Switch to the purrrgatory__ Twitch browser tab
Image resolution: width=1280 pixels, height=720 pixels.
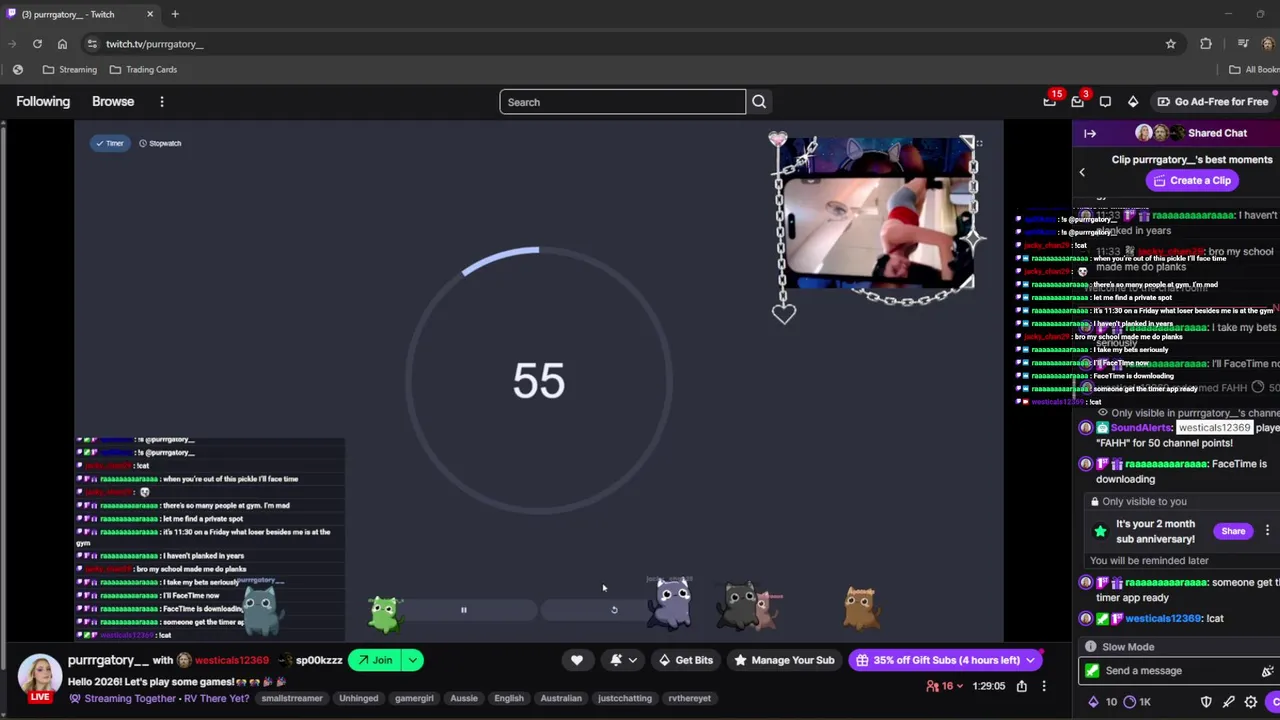(82, 14)
